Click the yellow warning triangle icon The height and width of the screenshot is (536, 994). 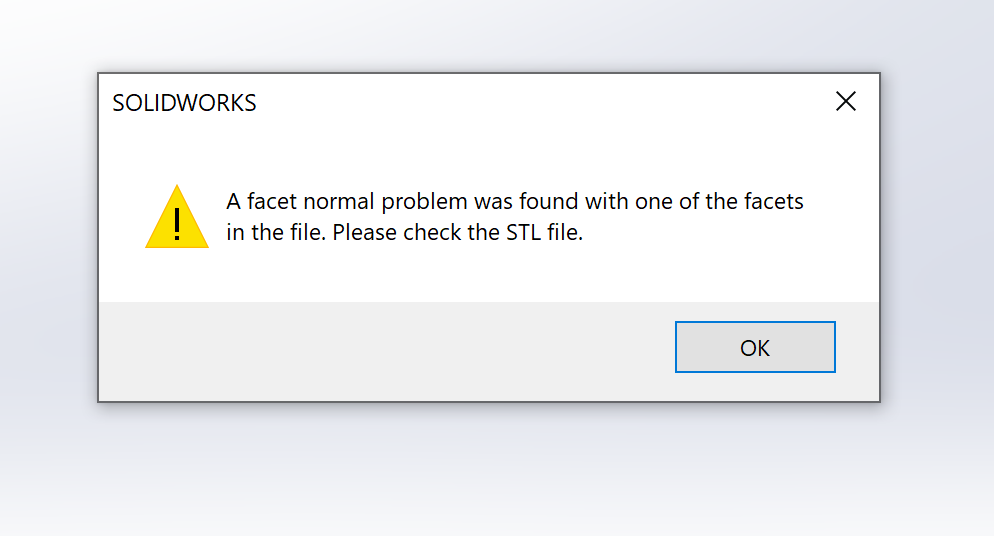pyautogui.click(x=177, y=217)
